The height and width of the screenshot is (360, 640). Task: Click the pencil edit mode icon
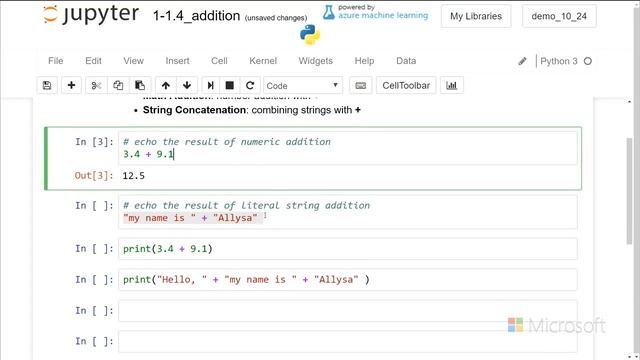522,61
